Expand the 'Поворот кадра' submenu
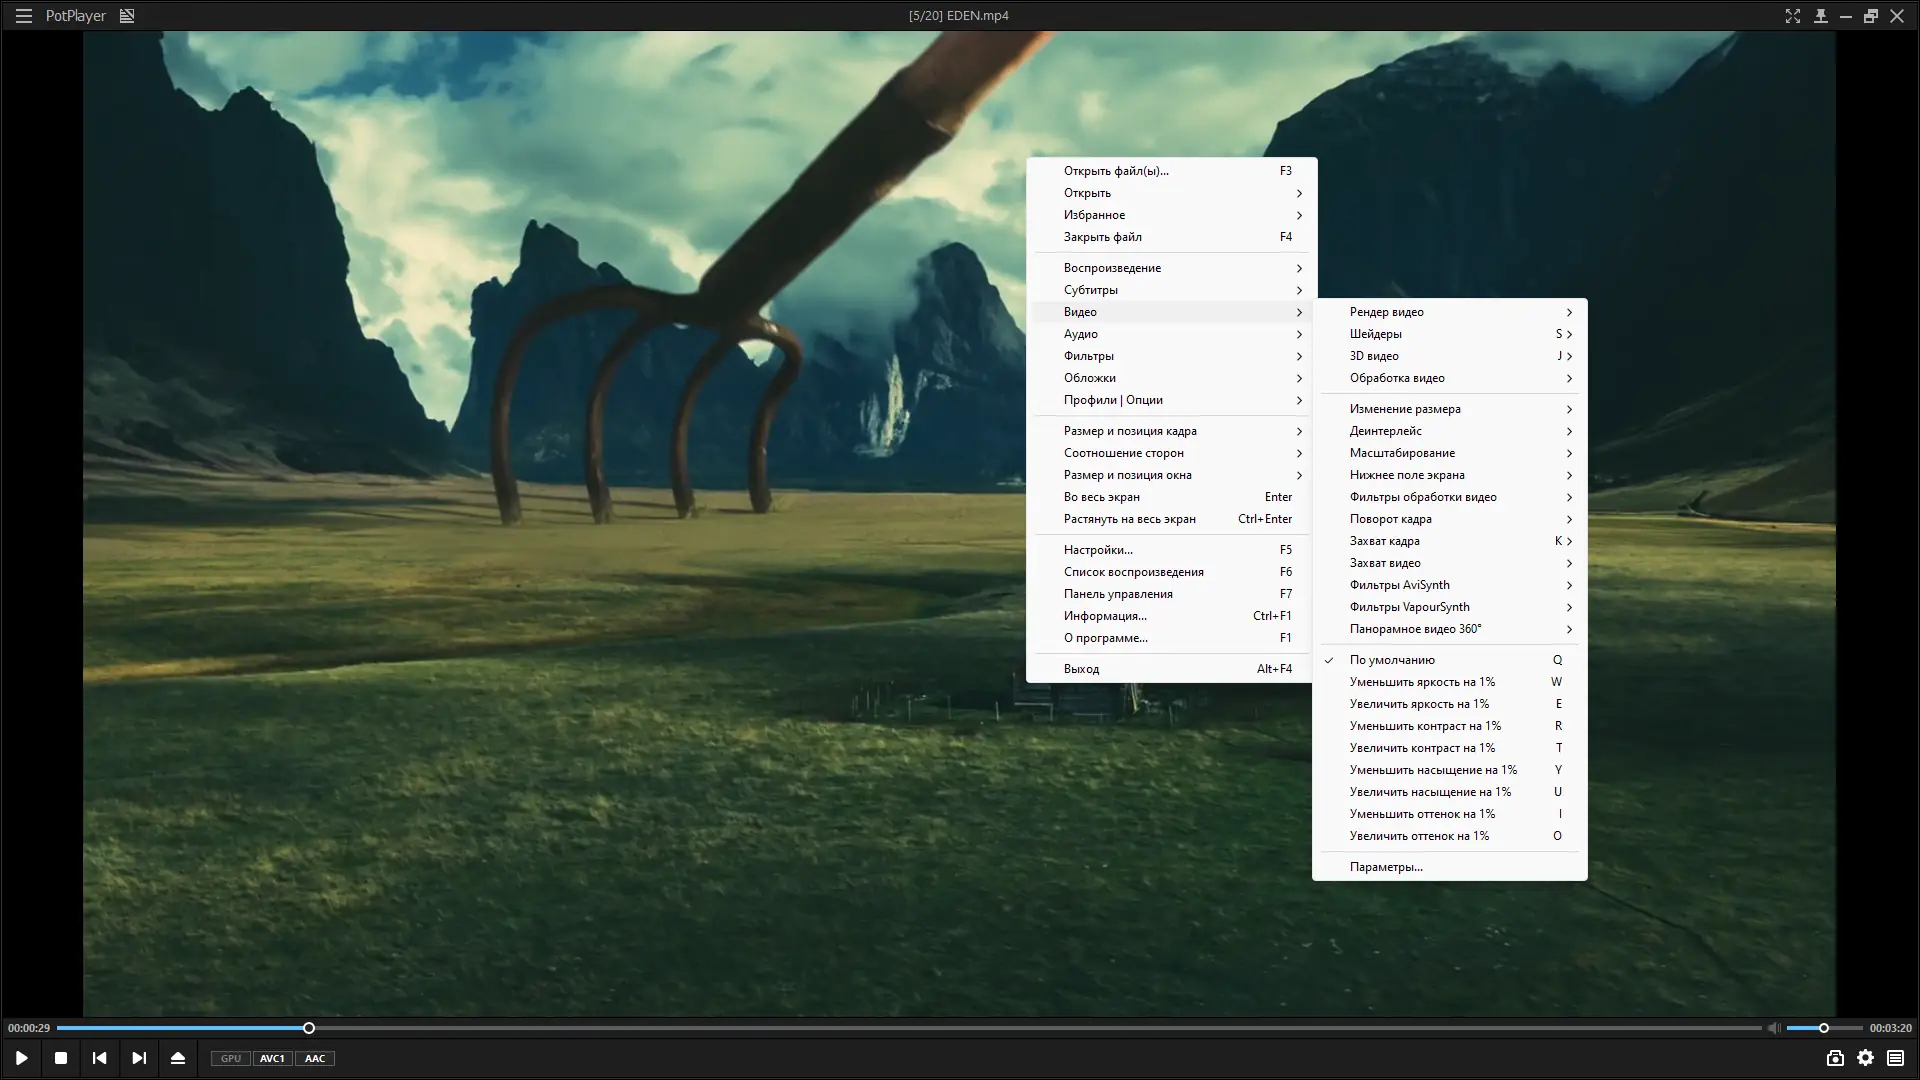 point(1391,519)
